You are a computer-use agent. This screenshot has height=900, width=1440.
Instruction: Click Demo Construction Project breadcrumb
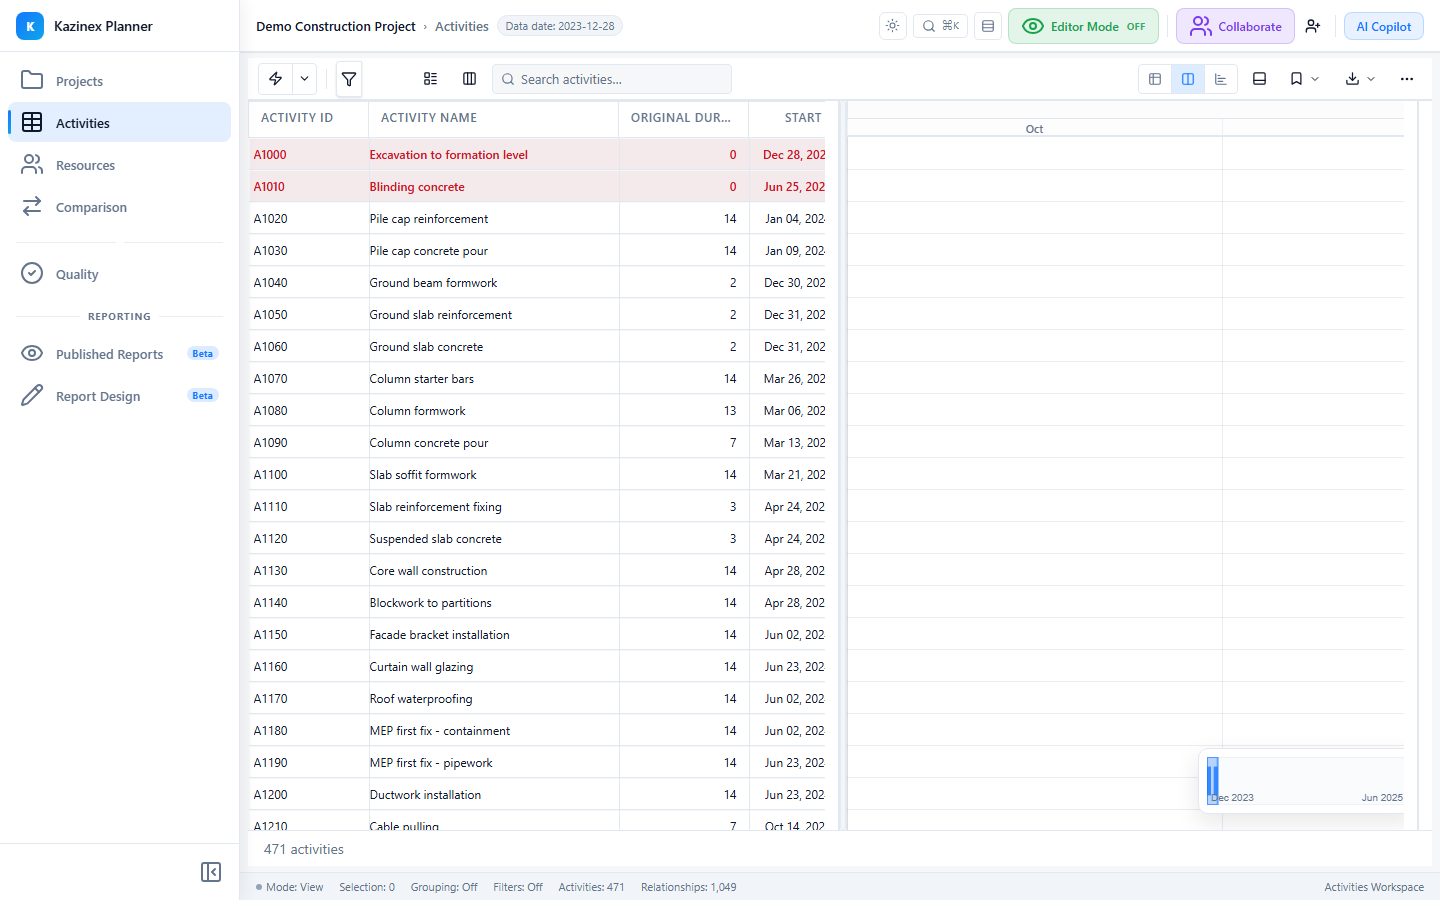(x=335, y=26)
